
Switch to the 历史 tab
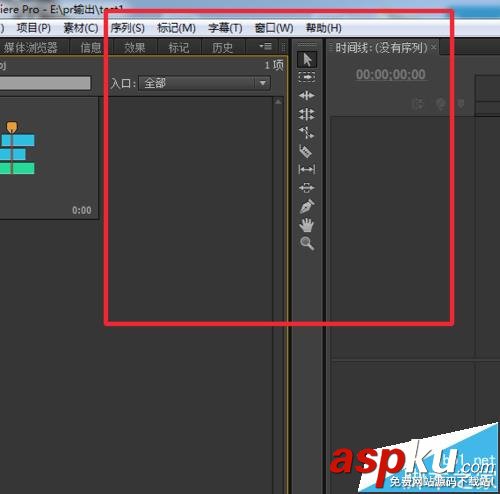coord(223,48)
